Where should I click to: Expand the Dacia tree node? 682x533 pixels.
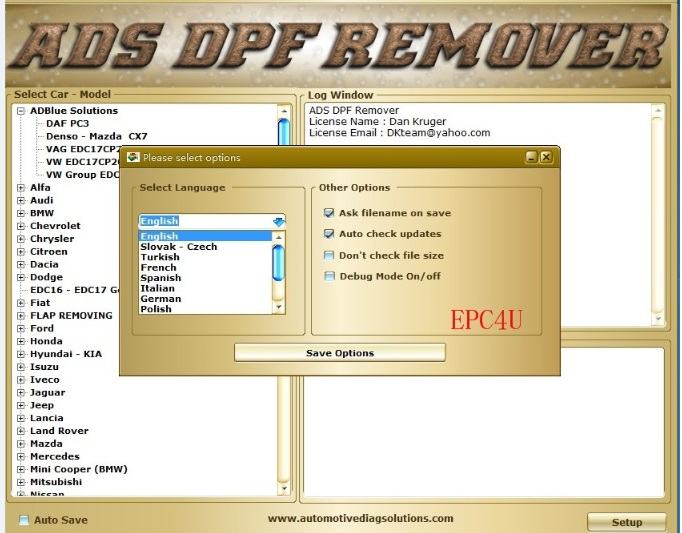[x=20, y=265]
